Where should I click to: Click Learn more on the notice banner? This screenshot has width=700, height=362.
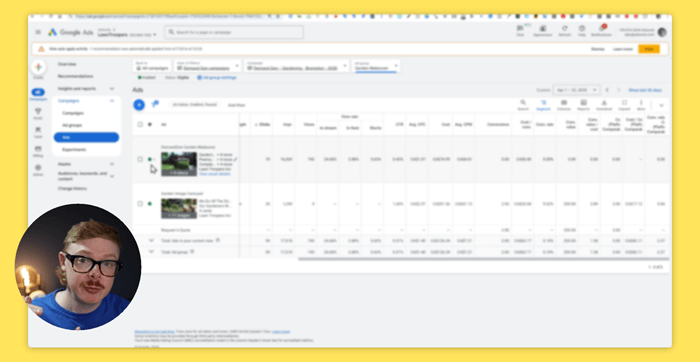(x=622, y=49)
